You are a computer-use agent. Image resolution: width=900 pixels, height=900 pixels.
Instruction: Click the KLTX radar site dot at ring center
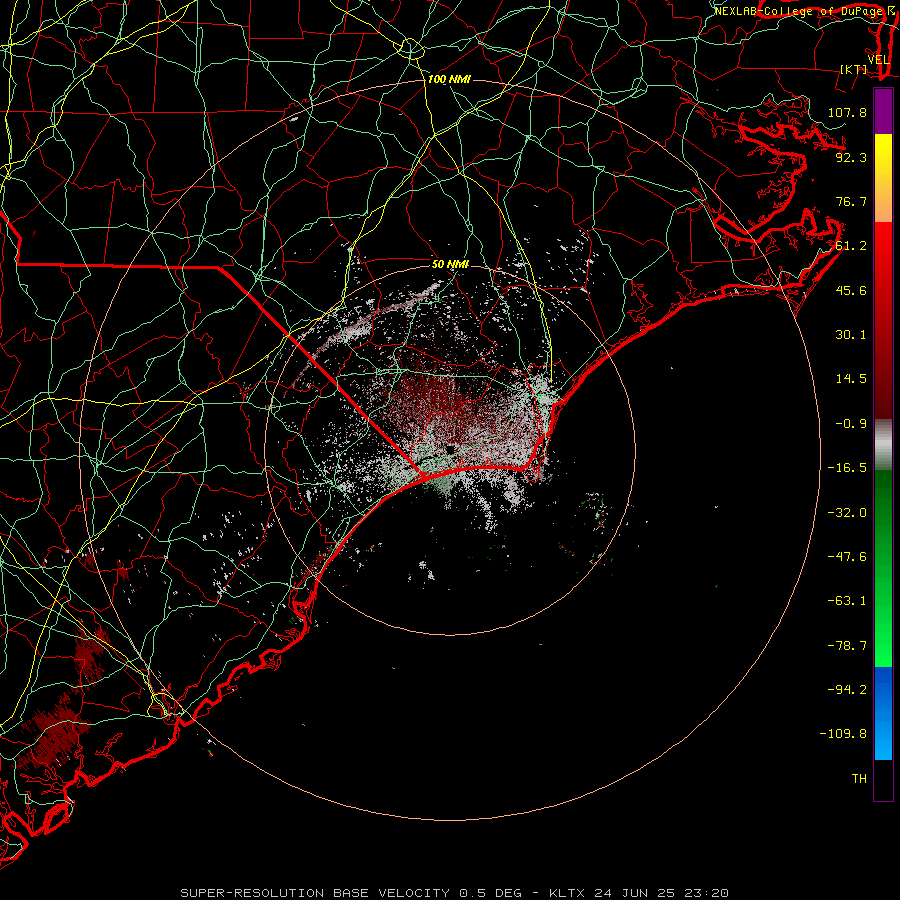coord(450,449)
